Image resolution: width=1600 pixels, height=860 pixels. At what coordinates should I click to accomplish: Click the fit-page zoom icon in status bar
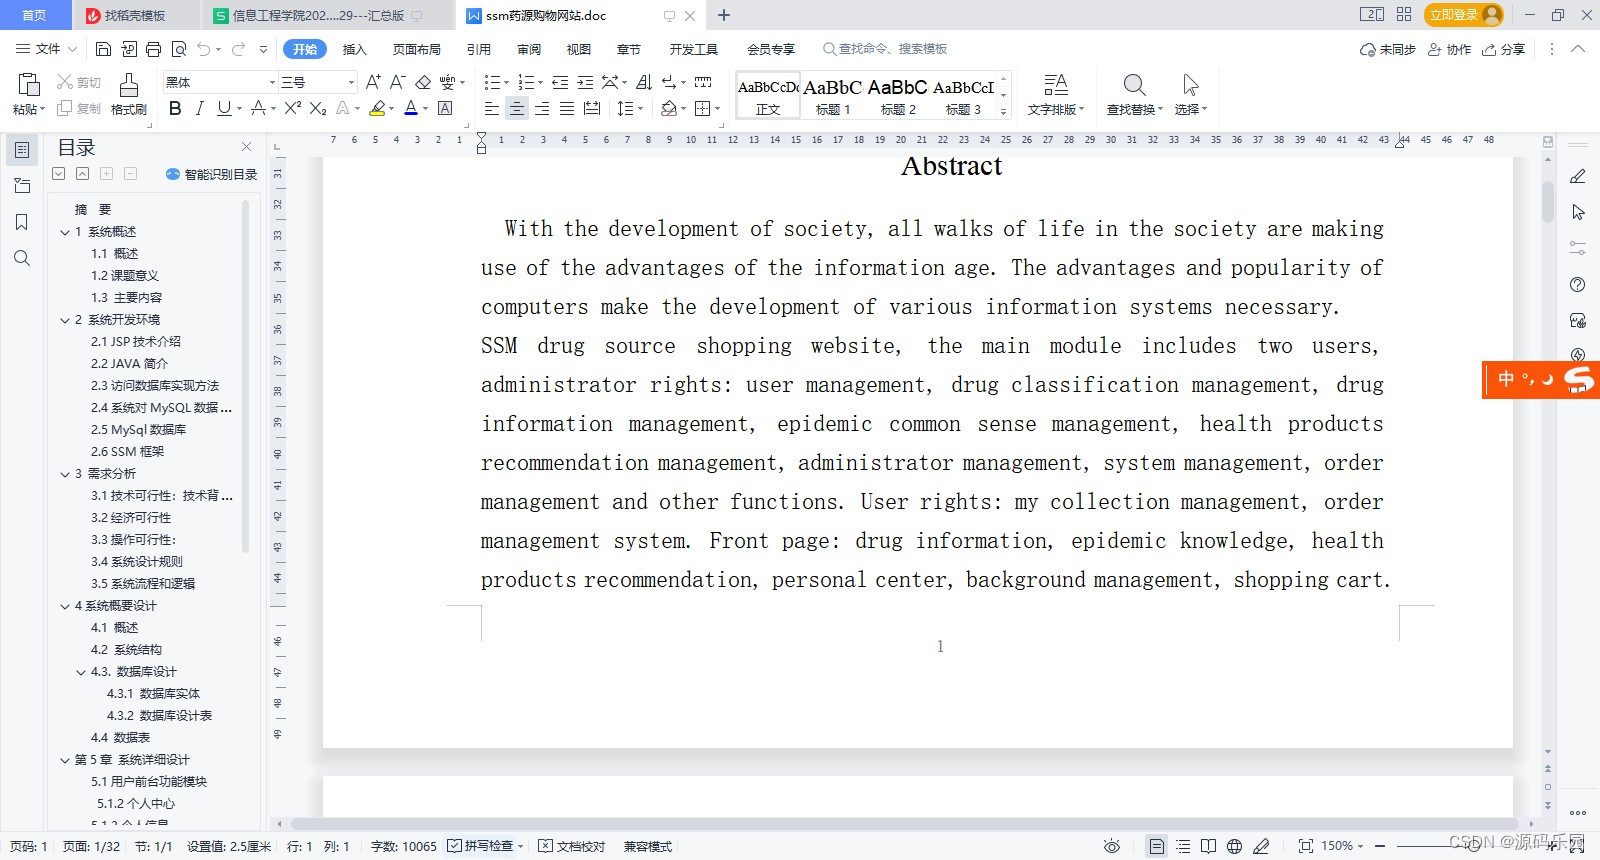[x=1305, y=846]
